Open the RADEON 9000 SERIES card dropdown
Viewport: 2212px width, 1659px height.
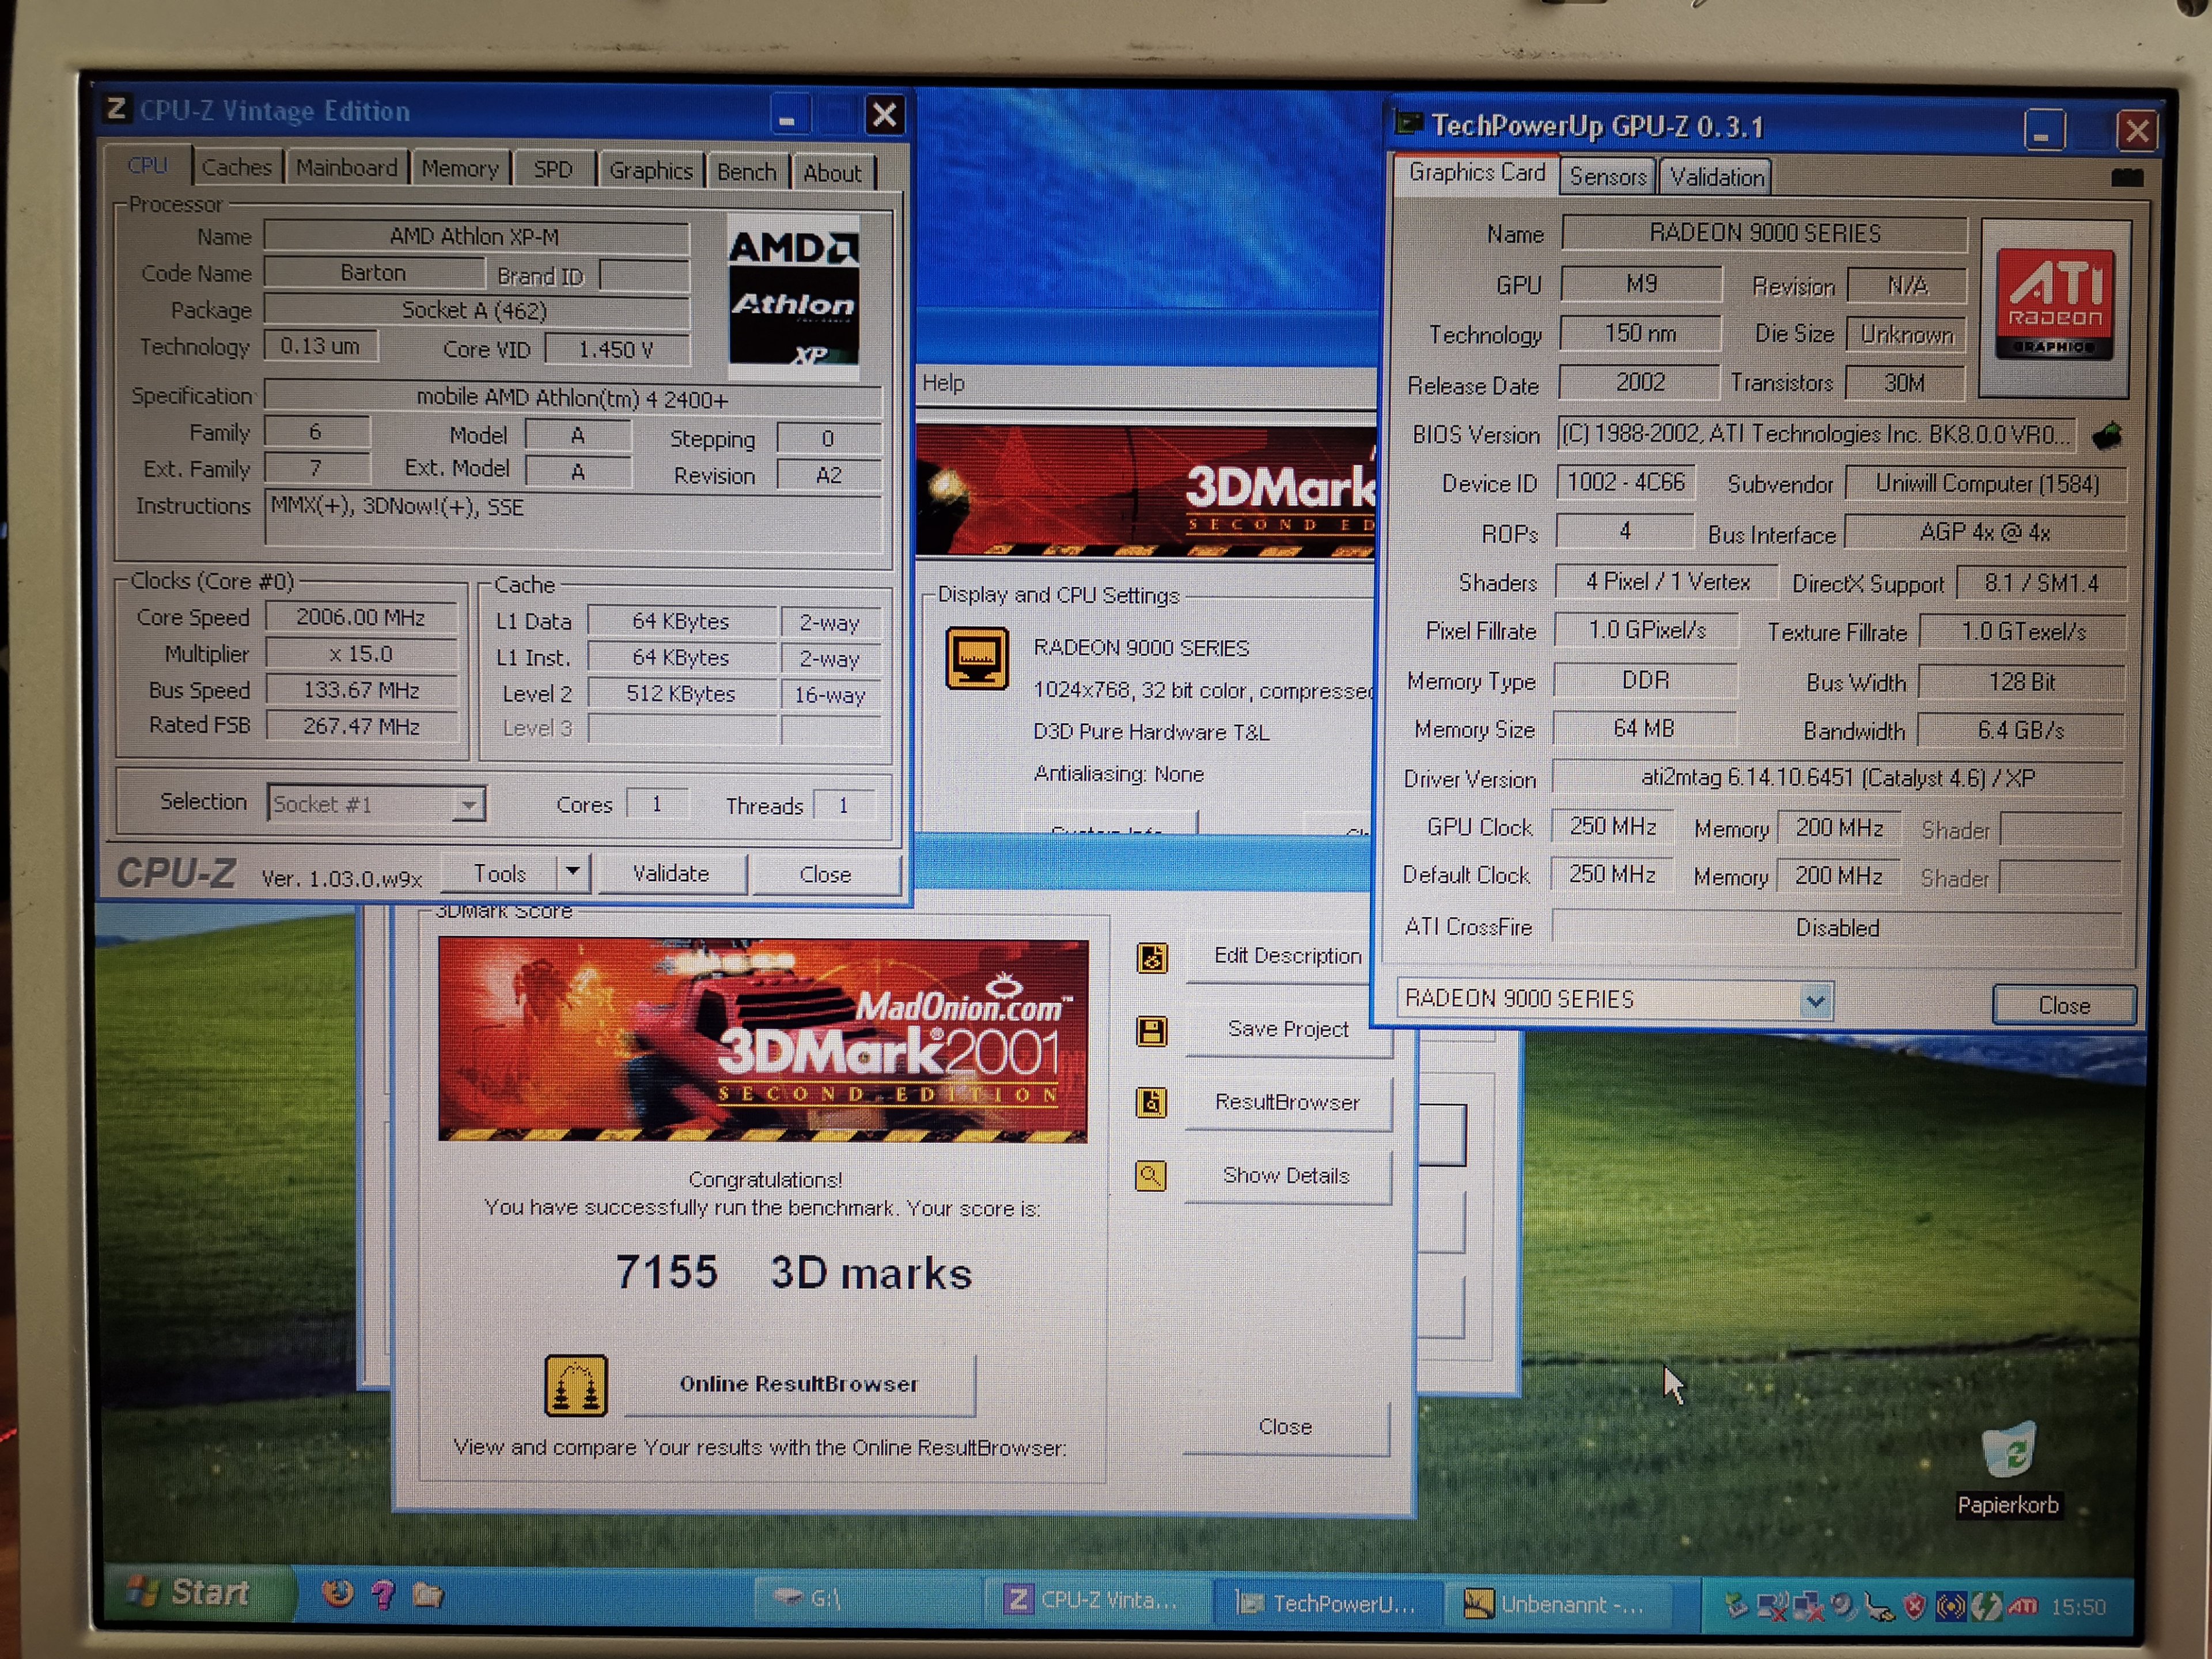(x=1815, y=1000)
